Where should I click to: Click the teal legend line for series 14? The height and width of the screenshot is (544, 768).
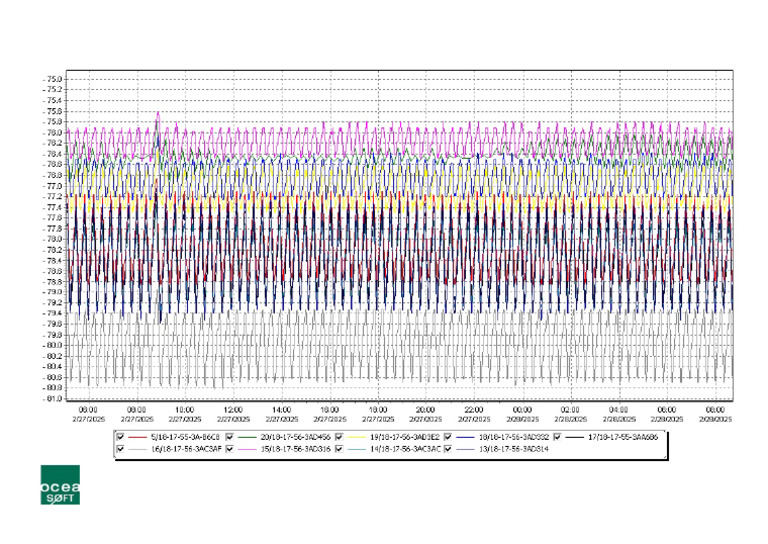click(x=356, y=449)
